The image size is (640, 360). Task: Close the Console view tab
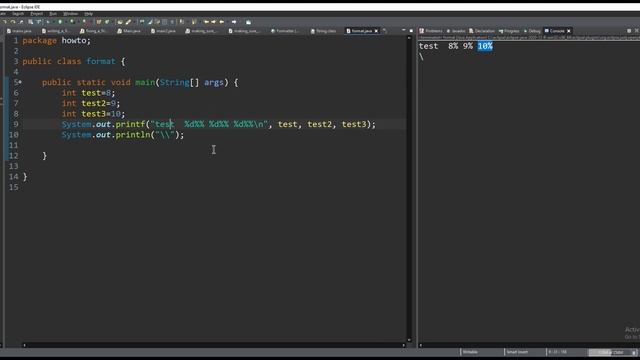[569, 31]
